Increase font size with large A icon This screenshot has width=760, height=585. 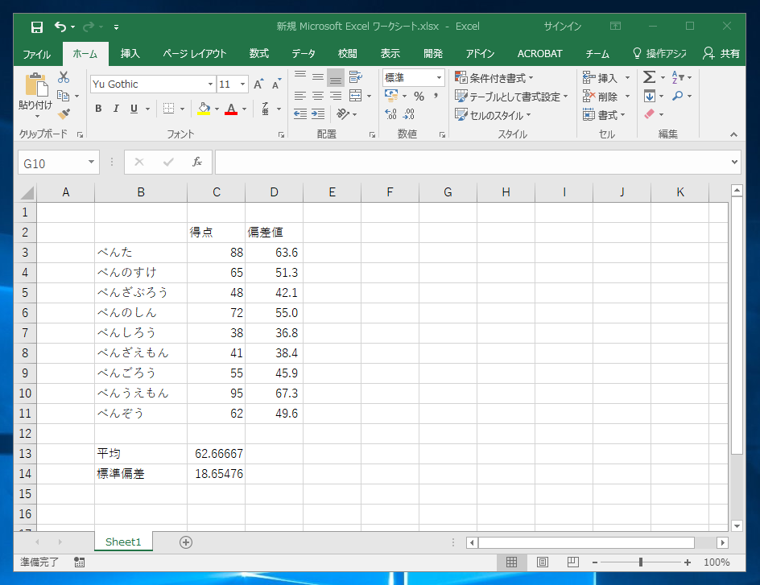coord(258,84)
